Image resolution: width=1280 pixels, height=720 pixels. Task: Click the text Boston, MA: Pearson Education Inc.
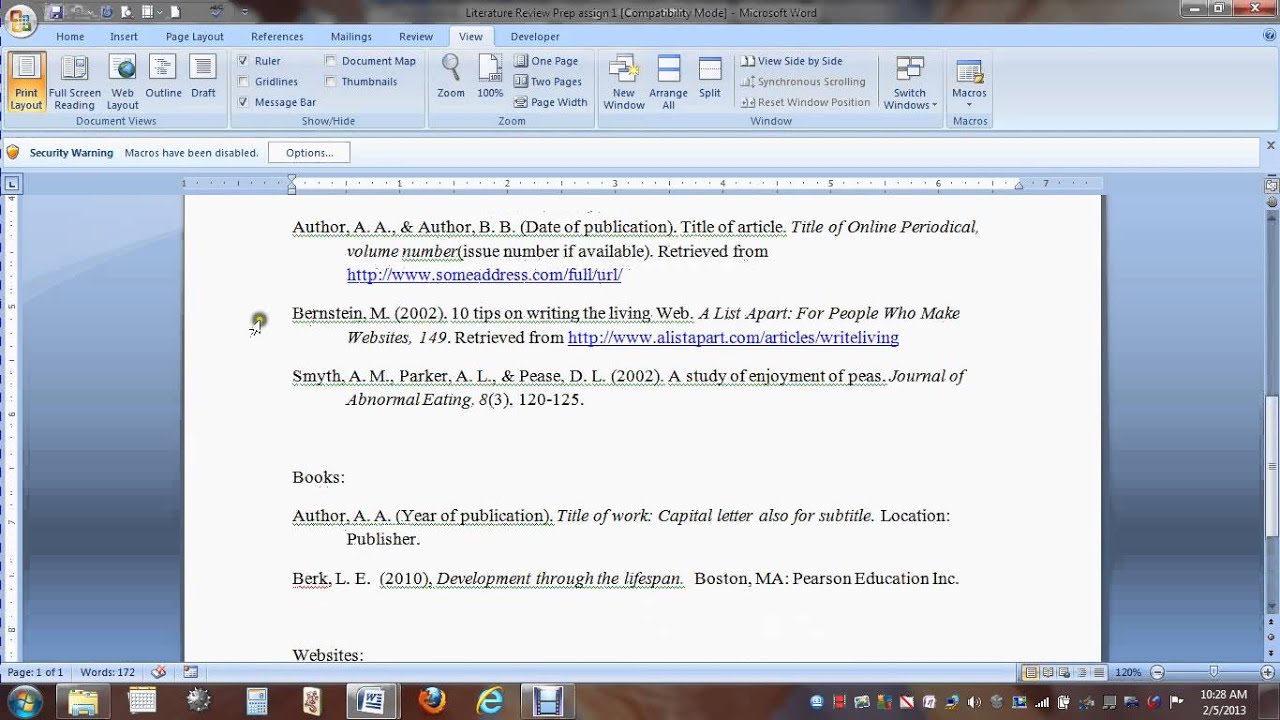[x=826, y=578]
